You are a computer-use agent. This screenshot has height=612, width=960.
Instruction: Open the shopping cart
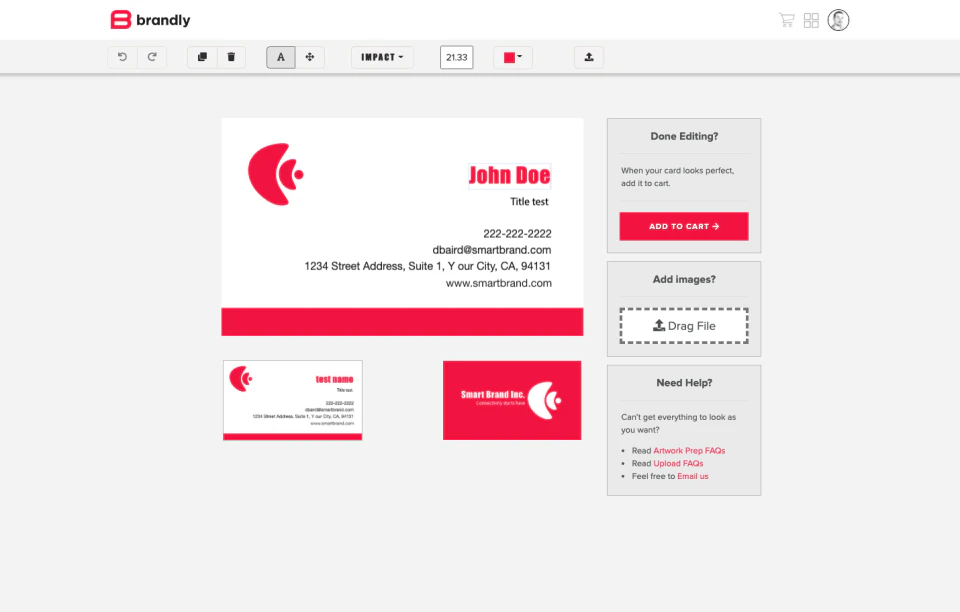[x=786, y=19]
